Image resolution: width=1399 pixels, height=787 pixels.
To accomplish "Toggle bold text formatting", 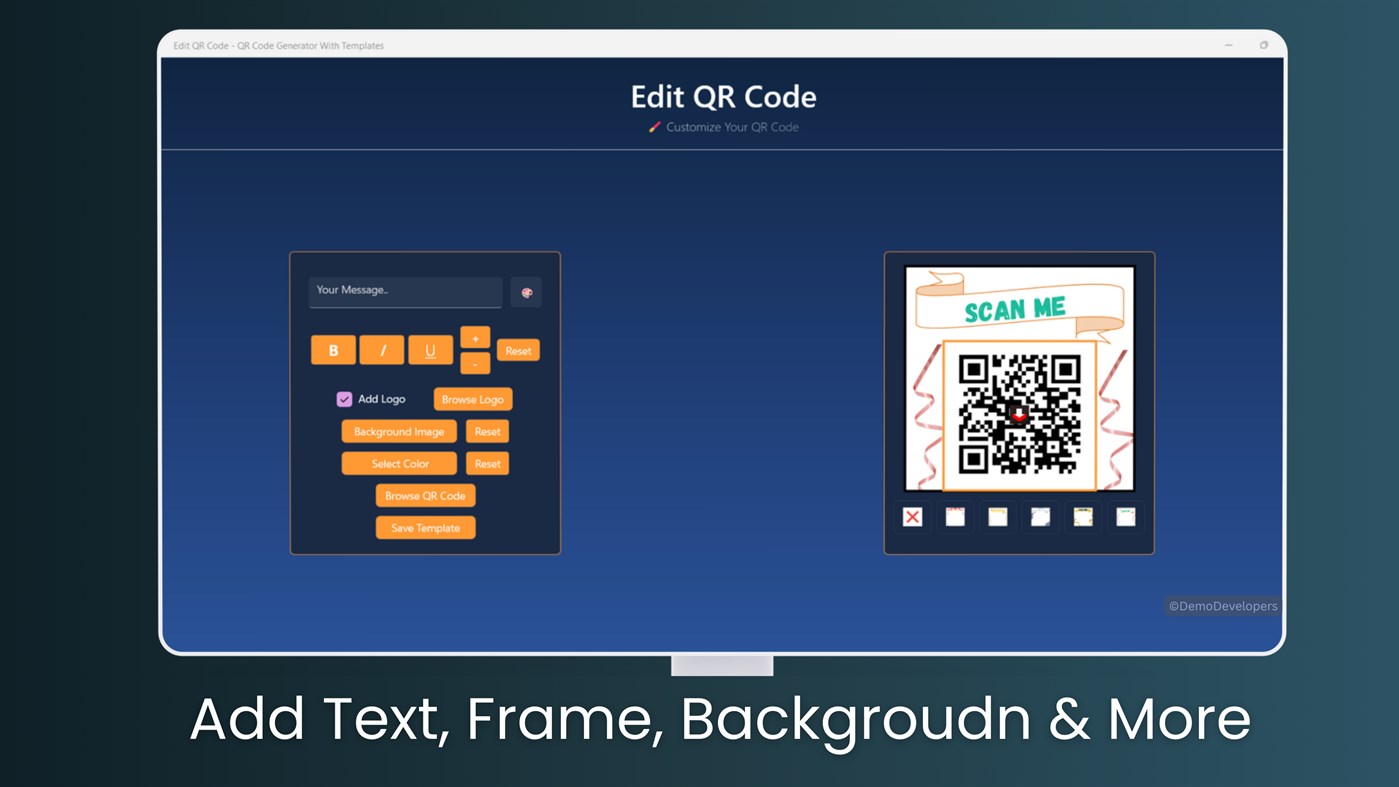I will coord(333,350).
